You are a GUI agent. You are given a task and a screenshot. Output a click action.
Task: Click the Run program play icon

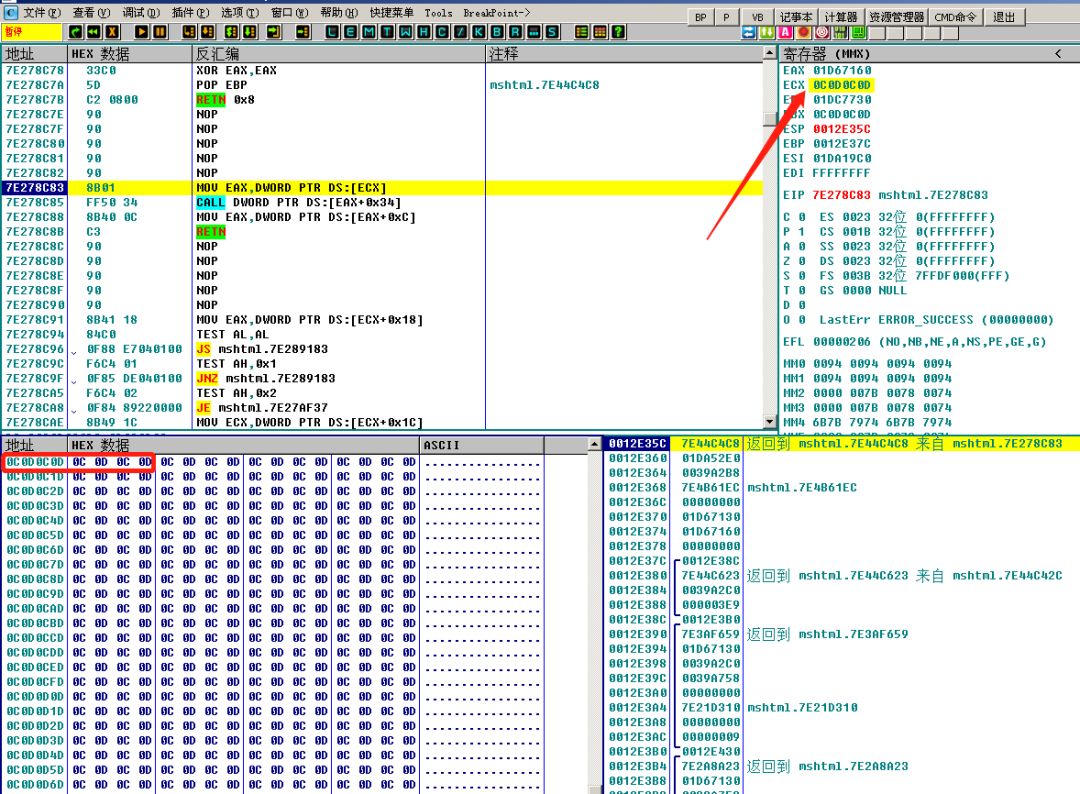pos(141,32)
